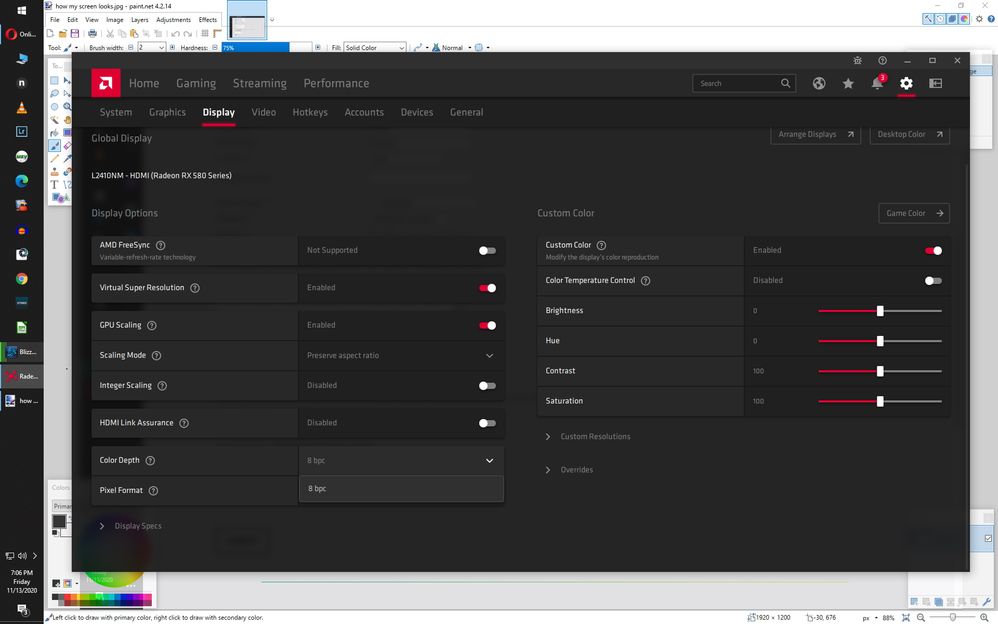
Task: Choose 8 bpc option in the list
Action: click(401, 488)
